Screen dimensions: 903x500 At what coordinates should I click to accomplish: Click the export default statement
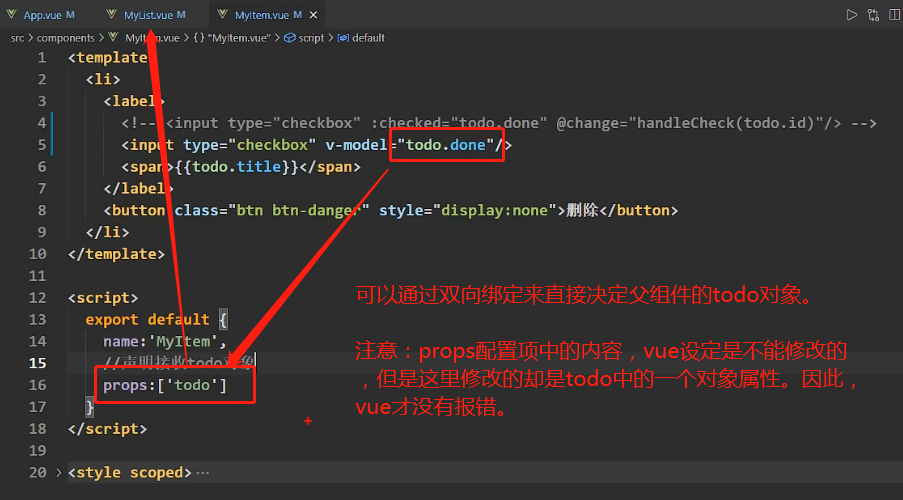pyautogui.click(x=147, y=319)
